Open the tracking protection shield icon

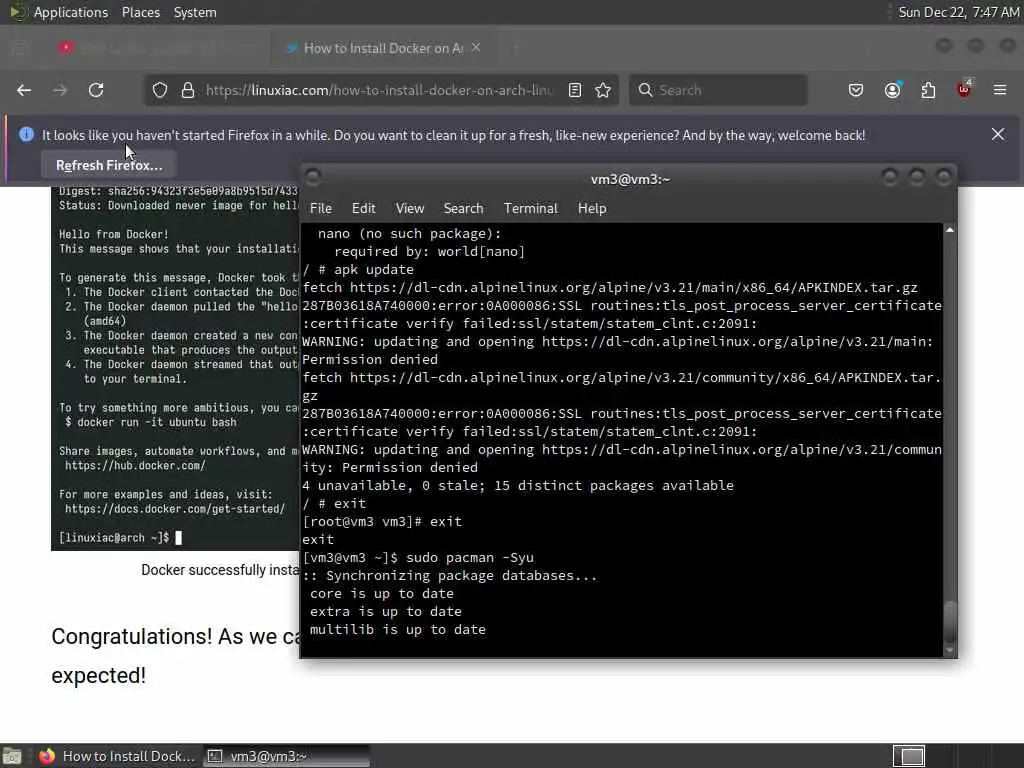tap(160, 90)
